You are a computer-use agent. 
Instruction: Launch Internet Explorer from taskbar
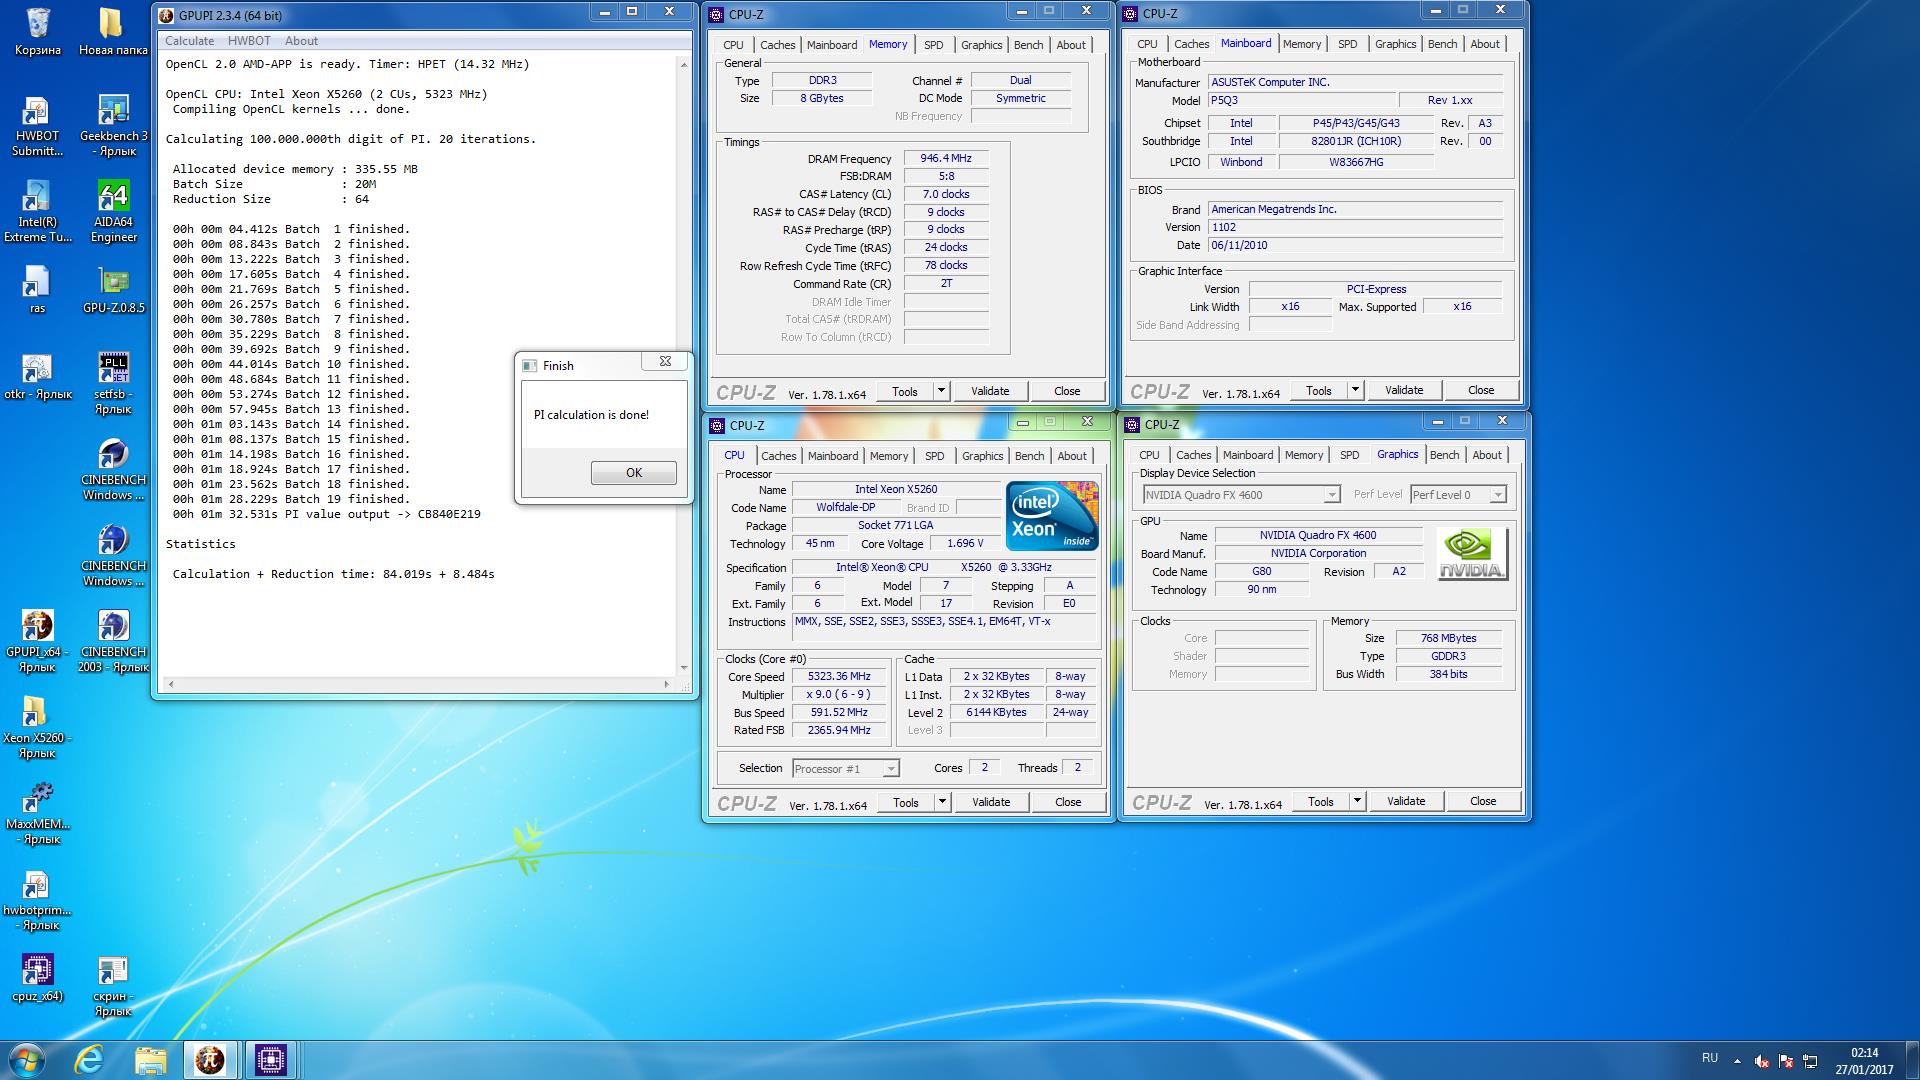(90, 1060)
